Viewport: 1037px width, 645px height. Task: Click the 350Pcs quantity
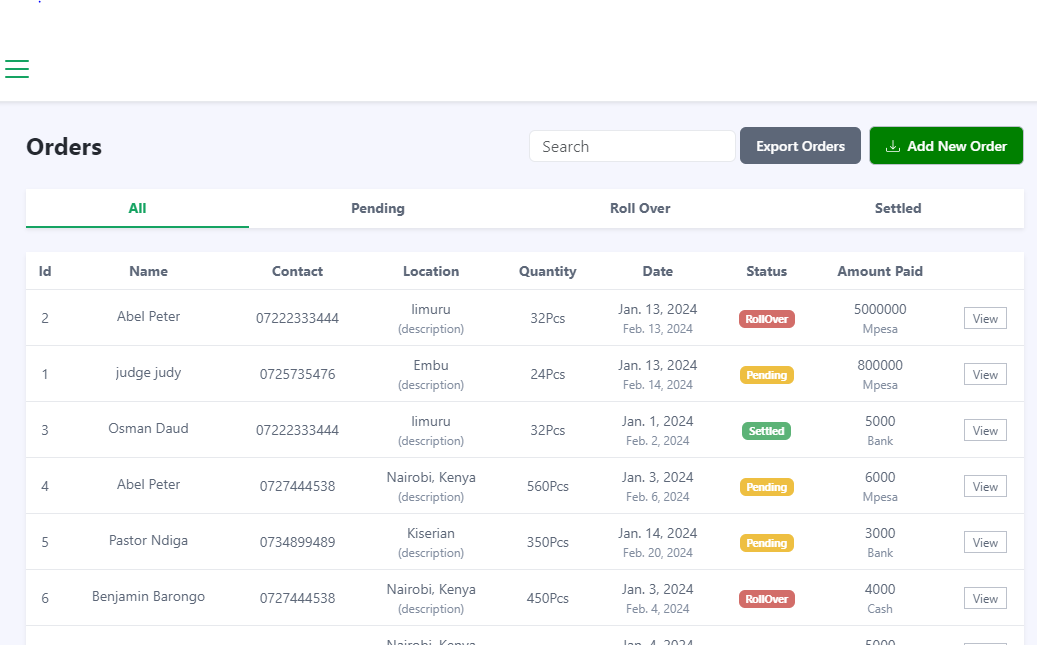click(x=548, y=542)
